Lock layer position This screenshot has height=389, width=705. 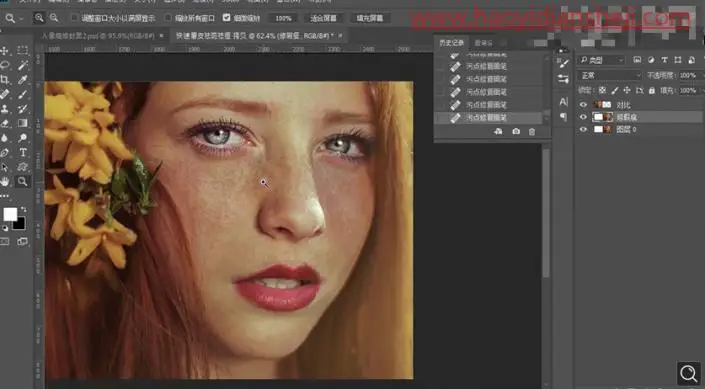(x=627, y=91)
